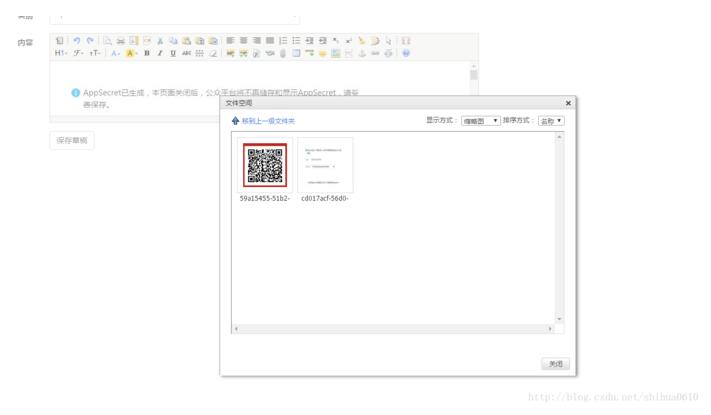Insert an anchor using anchor icon
Screen dimensions: 711x415
tap(362, 53)
